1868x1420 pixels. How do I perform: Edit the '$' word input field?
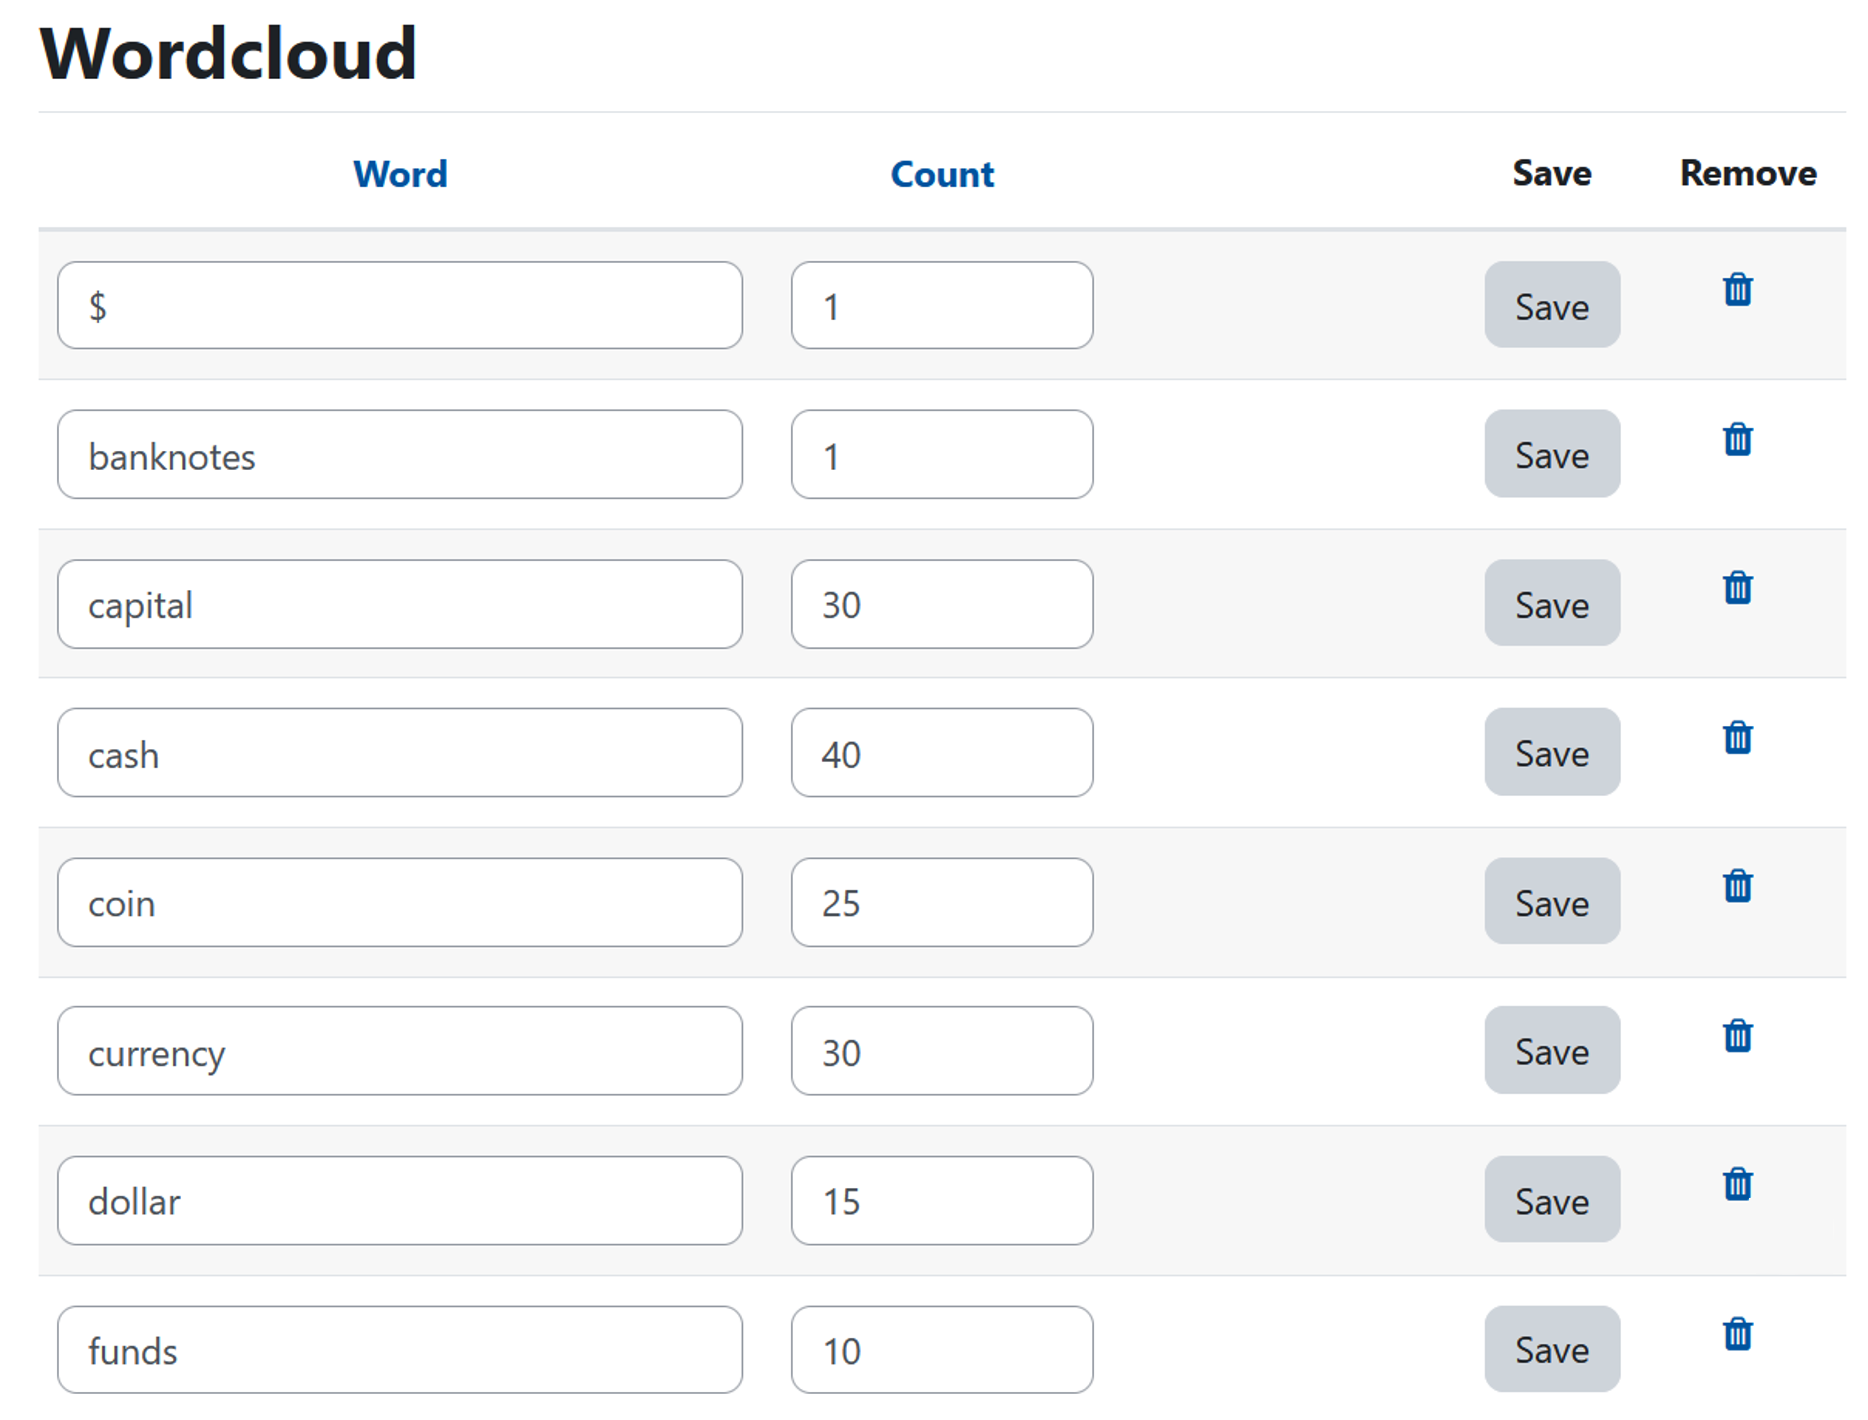[x=400, y=306]
